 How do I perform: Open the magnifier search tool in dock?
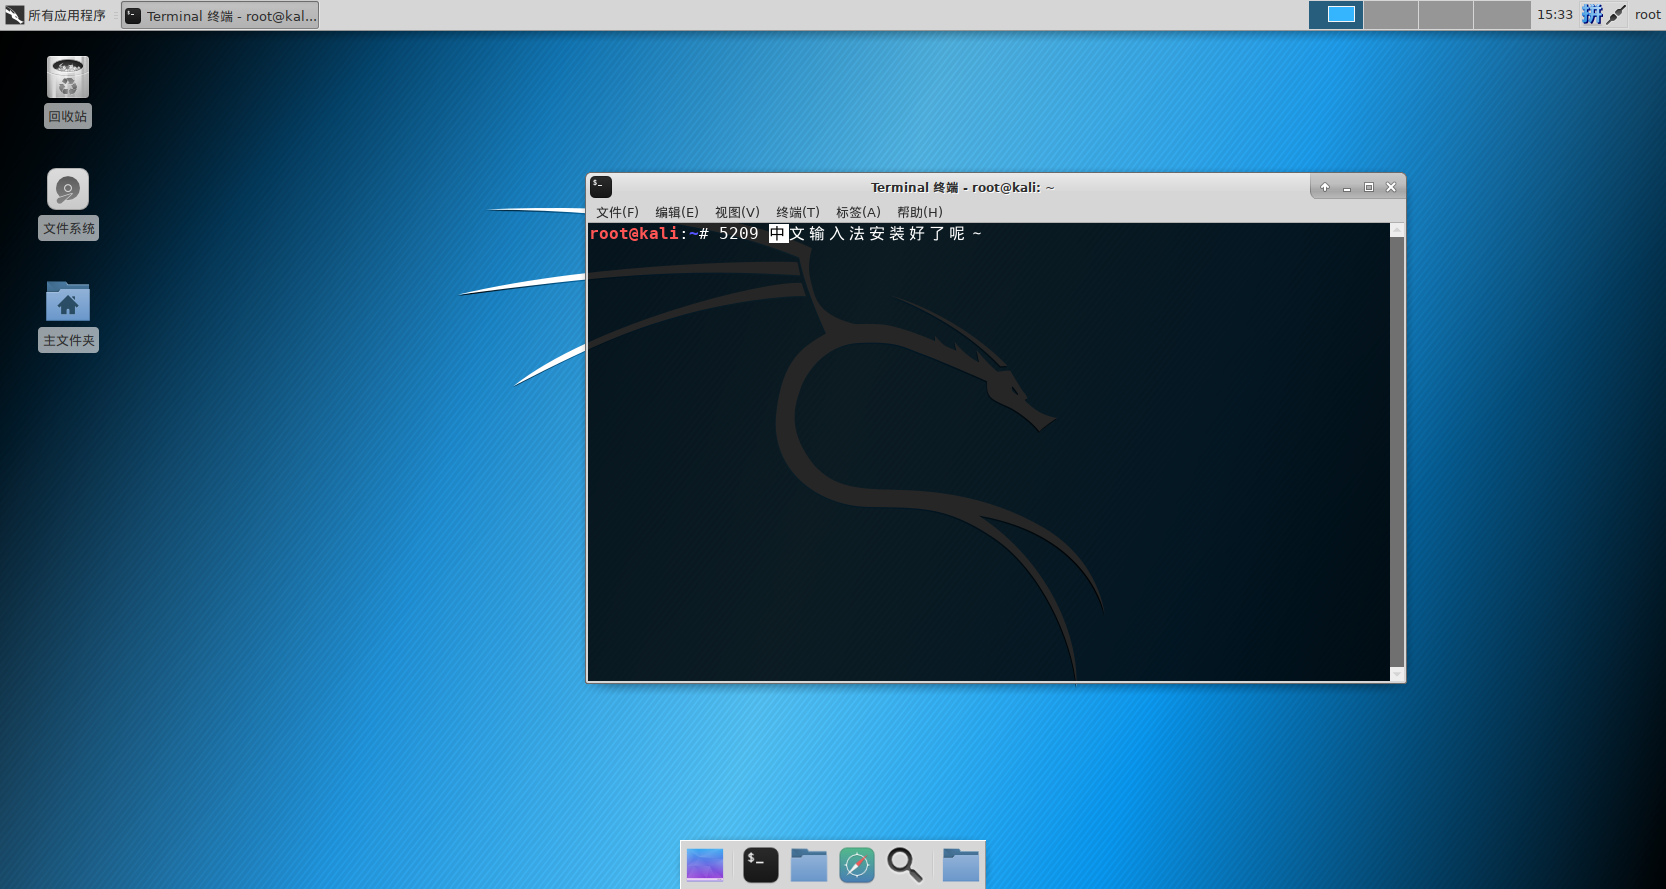(x=905, y=865)
